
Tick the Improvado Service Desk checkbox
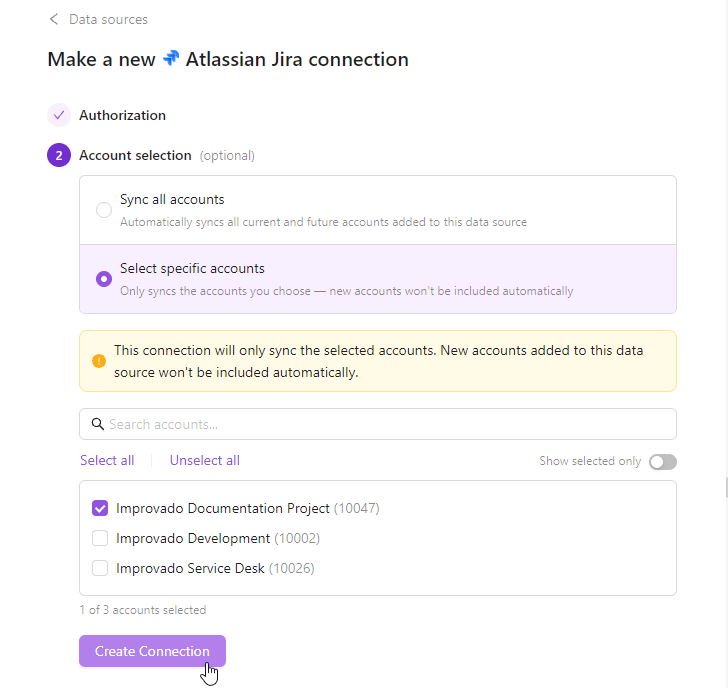click(x=100, y=568)
